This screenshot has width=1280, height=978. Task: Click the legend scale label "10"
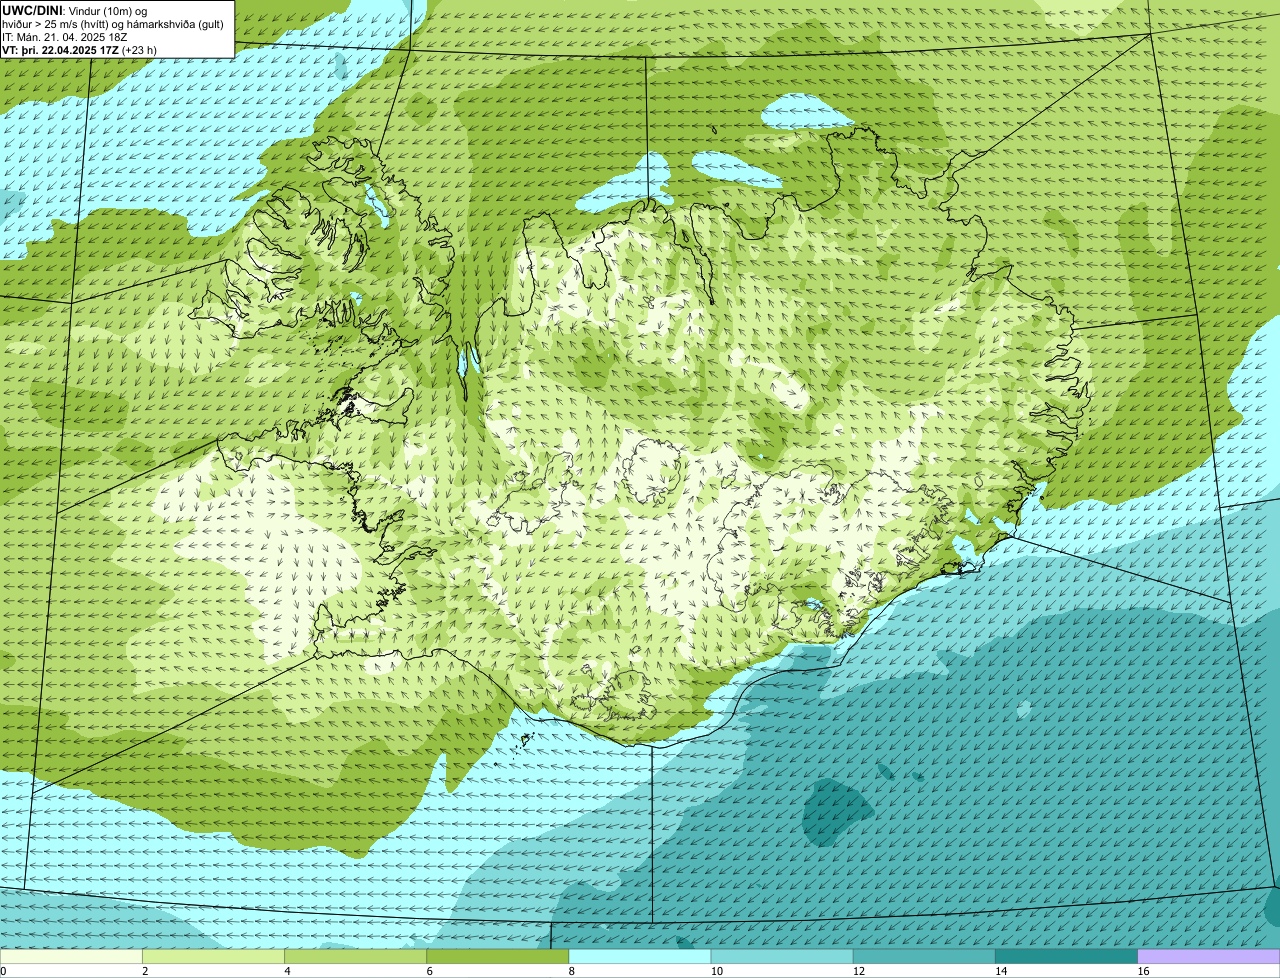coord(717,971)
